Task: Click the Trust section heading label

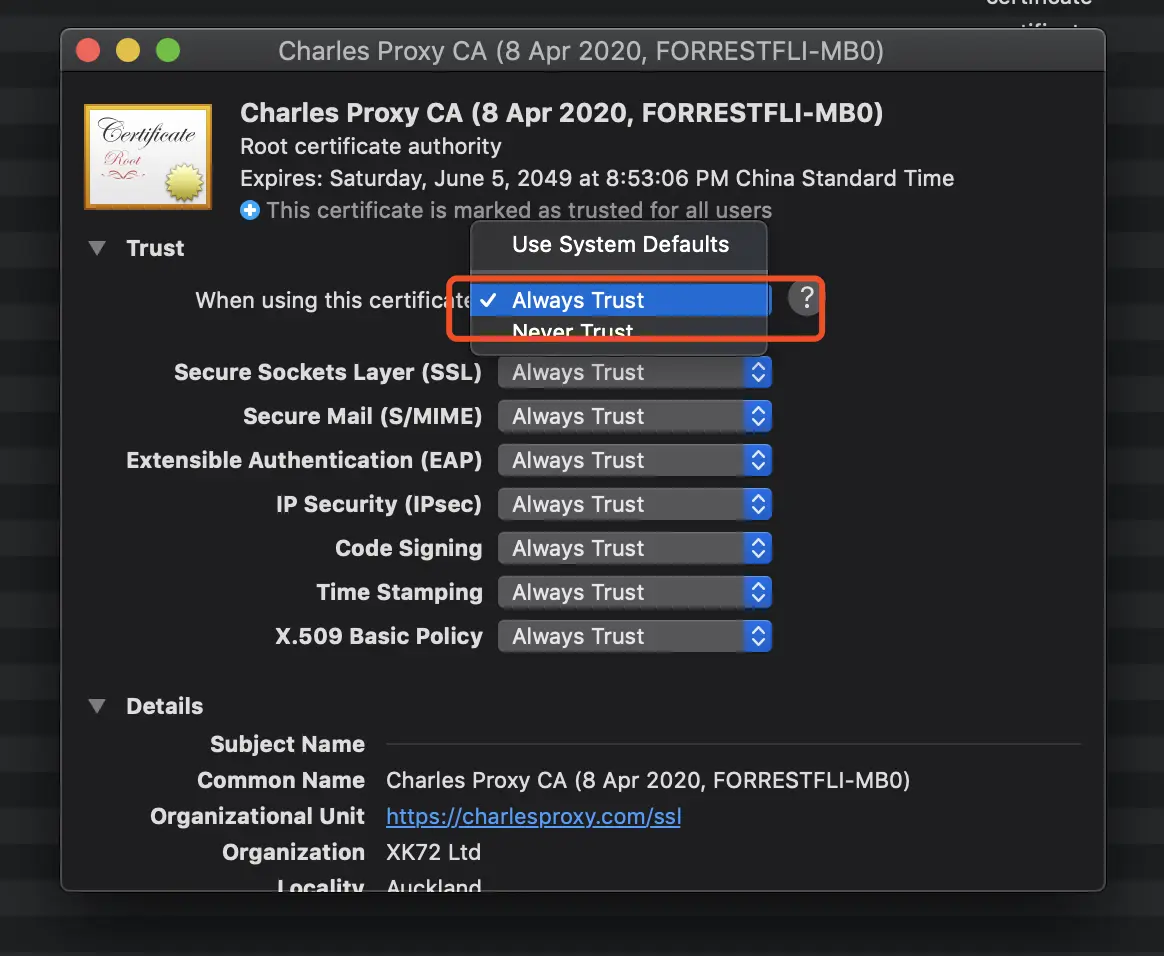Action: [155, 248]
